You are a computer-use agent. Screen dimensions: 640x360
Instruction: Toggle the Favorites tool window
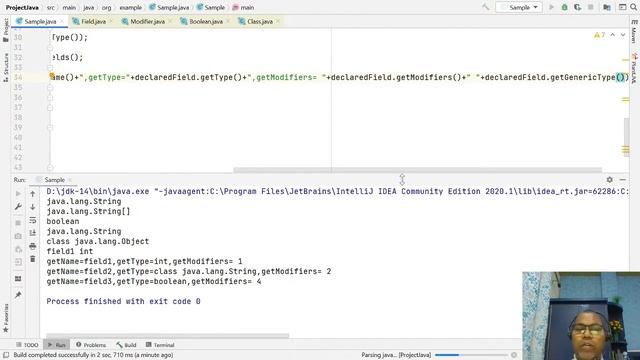tap(5, 318)
